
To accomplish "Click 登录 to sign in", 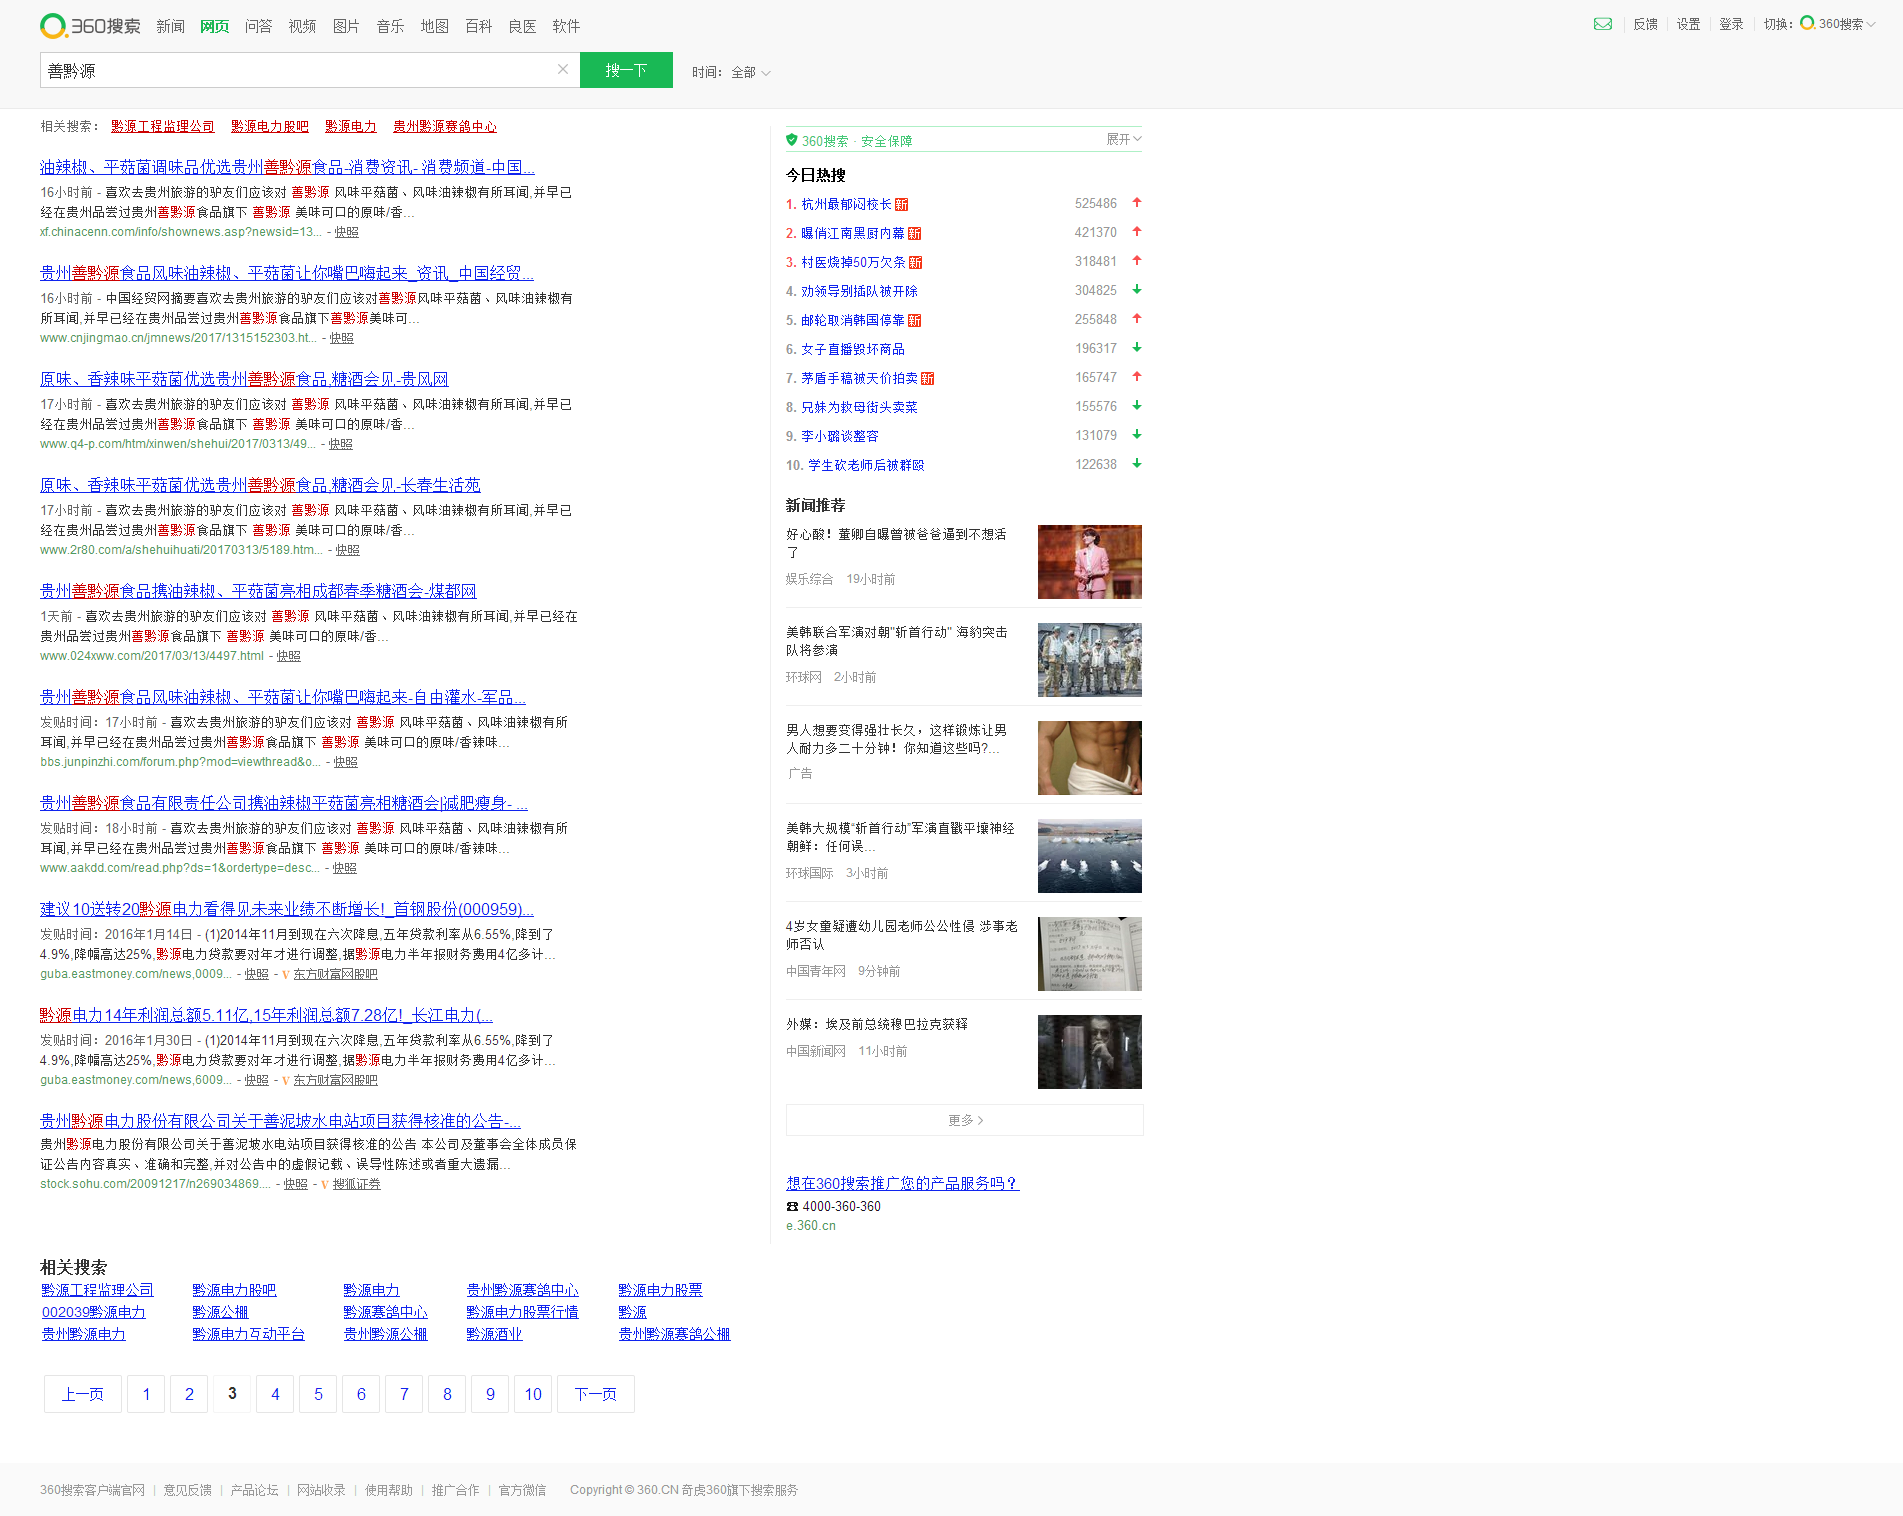I will 1731,24.
